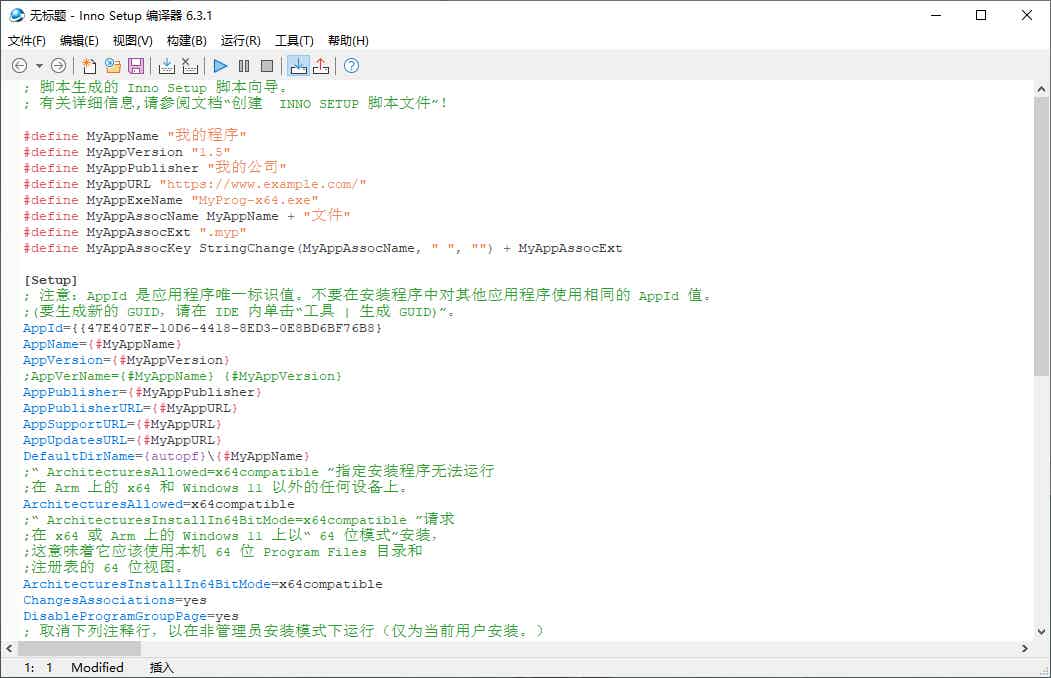Image resolution: width=1051 pixels, height=678 pixels.
Task: Click the vertical scrollbar down arrow
Action: (1041, 631)
